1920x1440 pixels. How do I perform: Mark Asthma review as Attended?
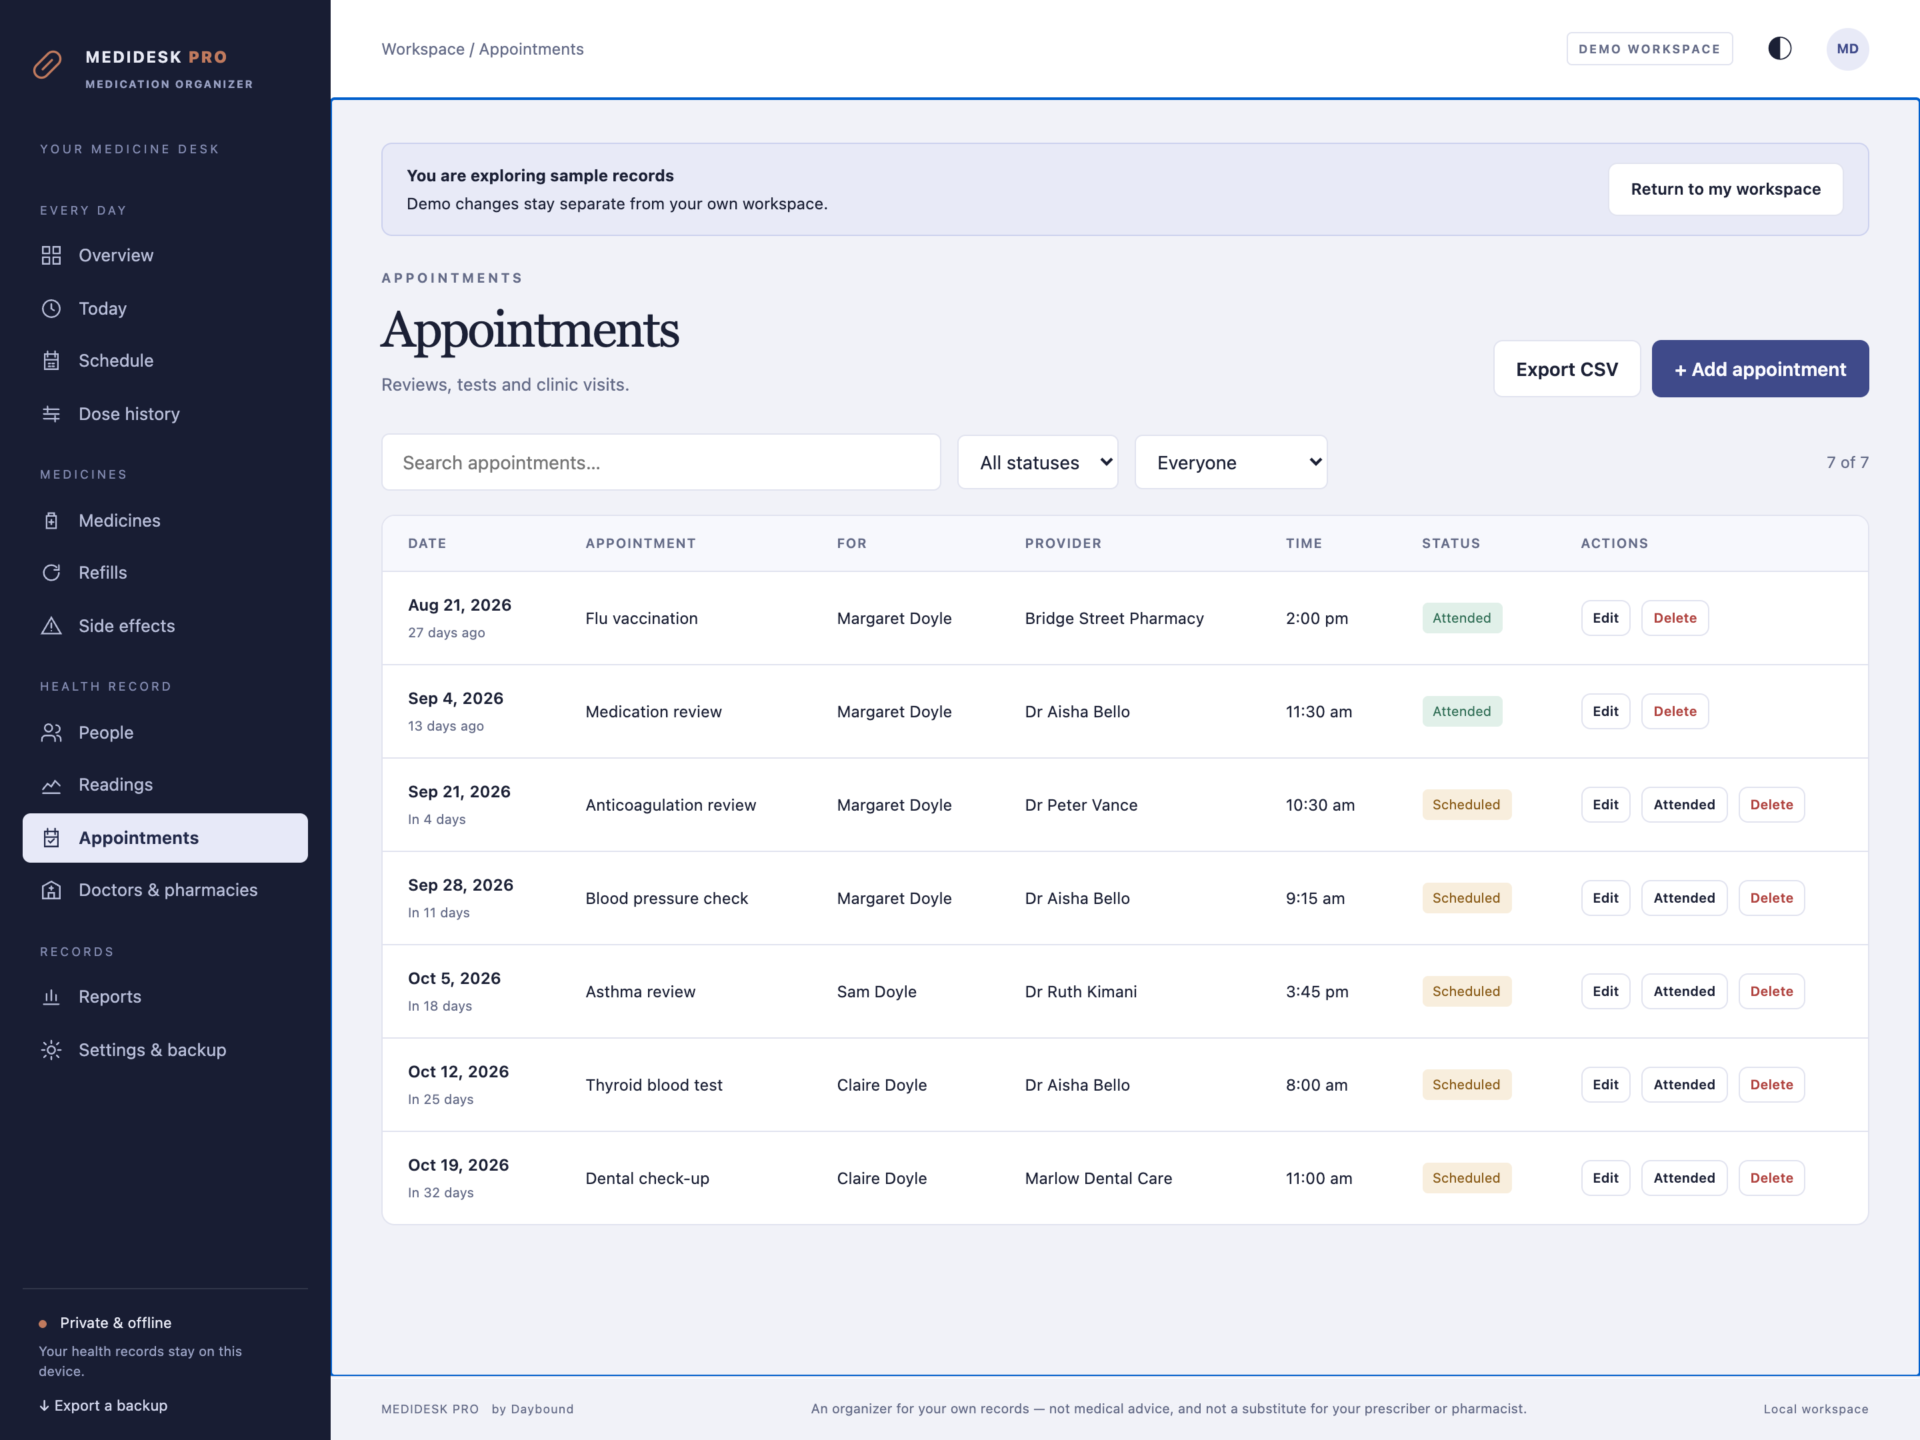click(x=1684, y=991)
